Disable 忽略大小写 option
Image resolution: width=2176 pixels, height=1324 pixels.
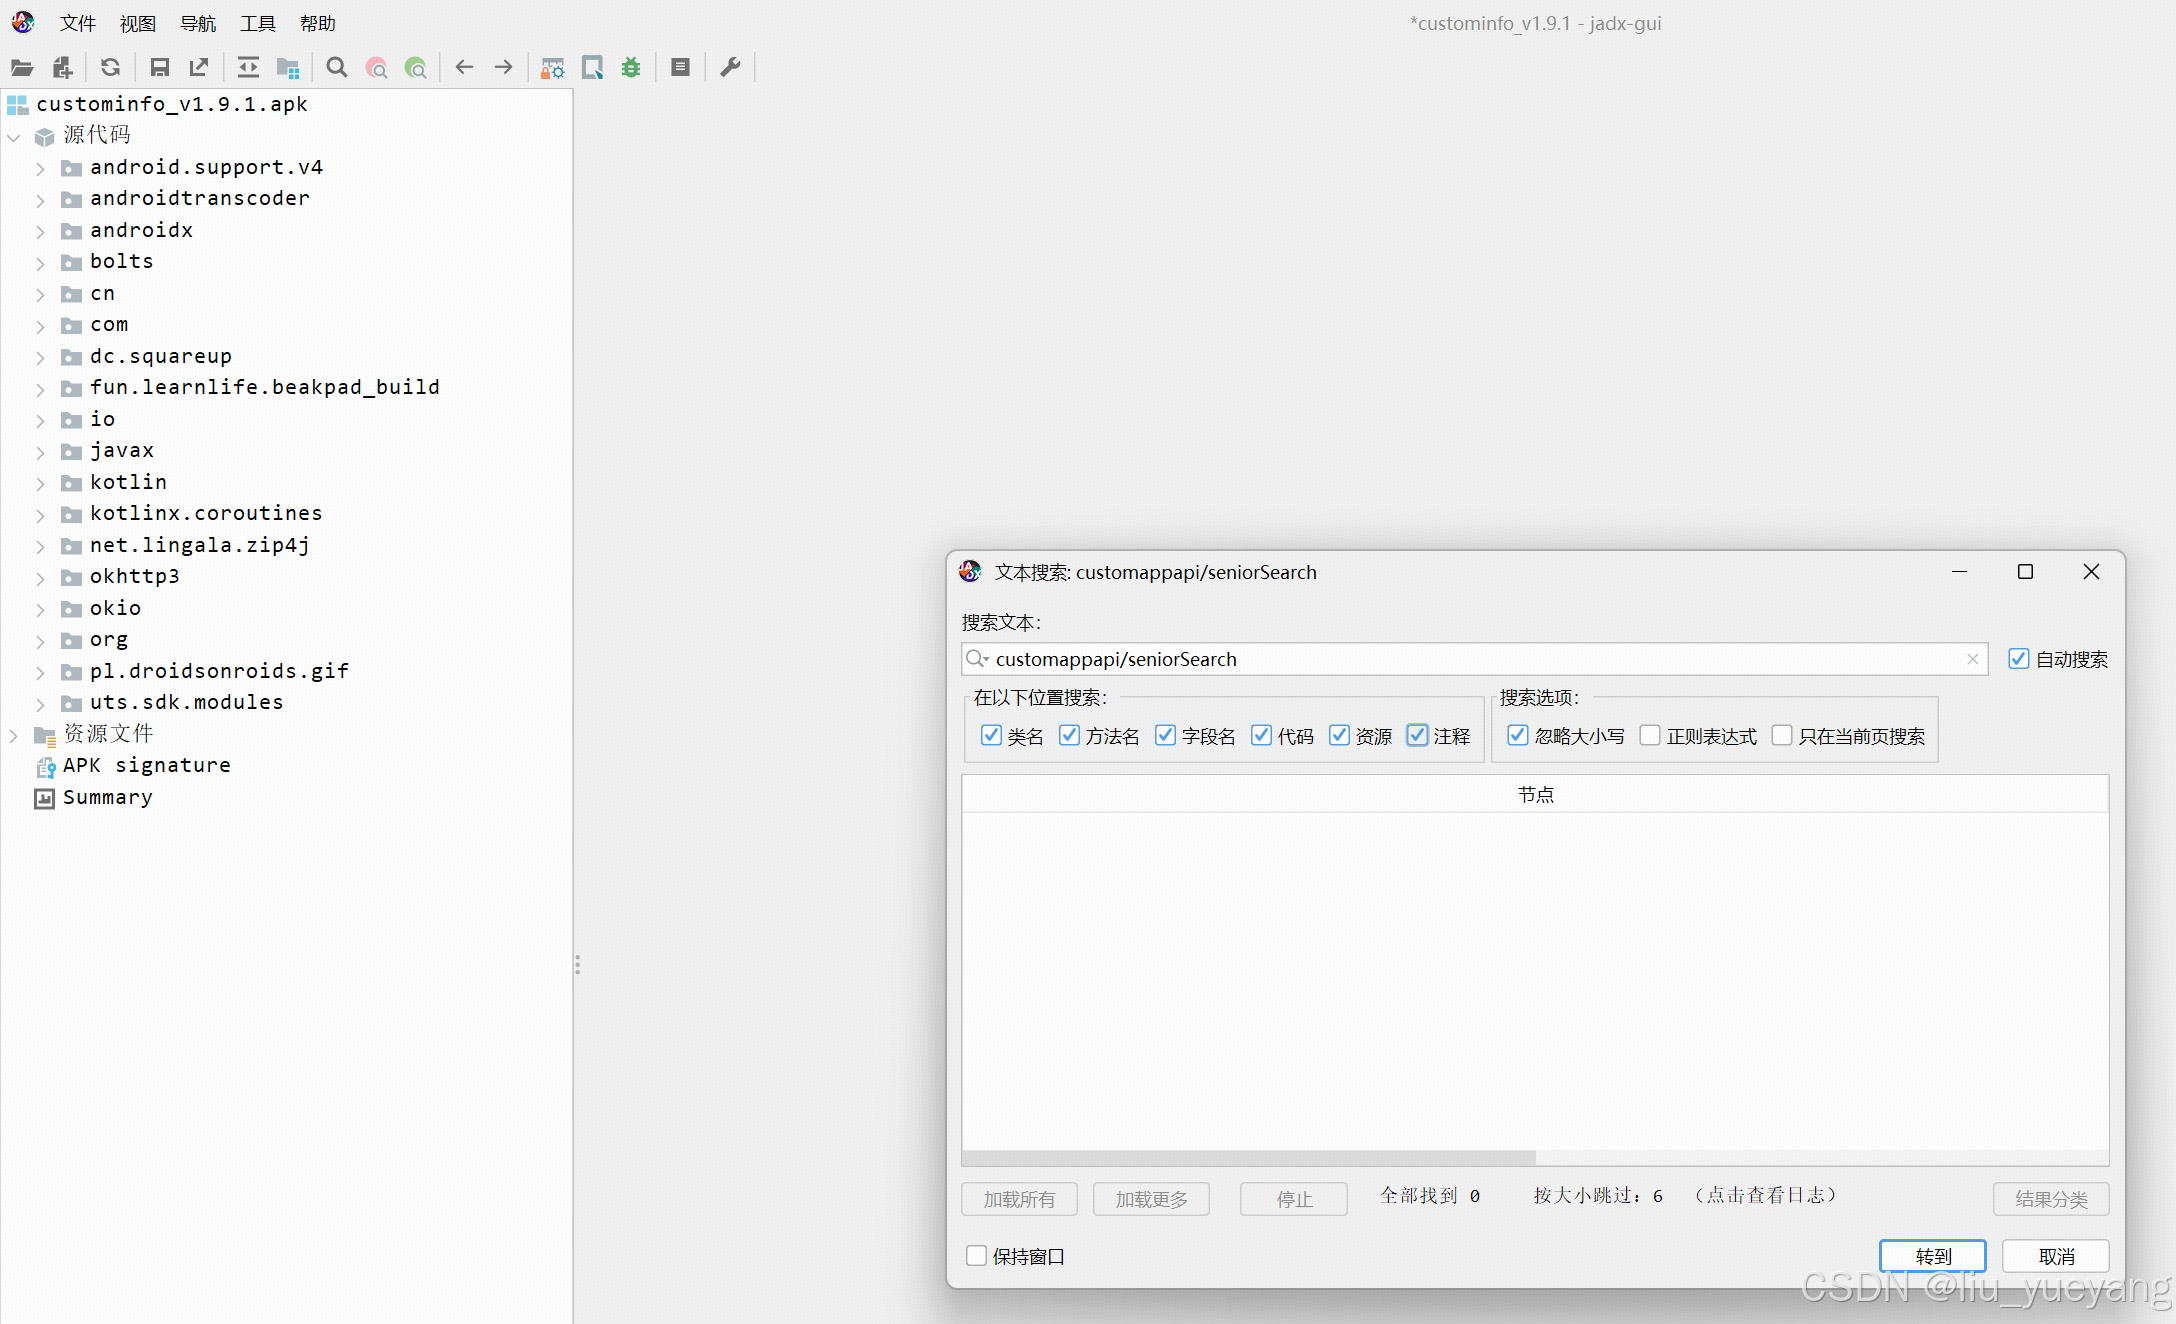pos(1518,736)
